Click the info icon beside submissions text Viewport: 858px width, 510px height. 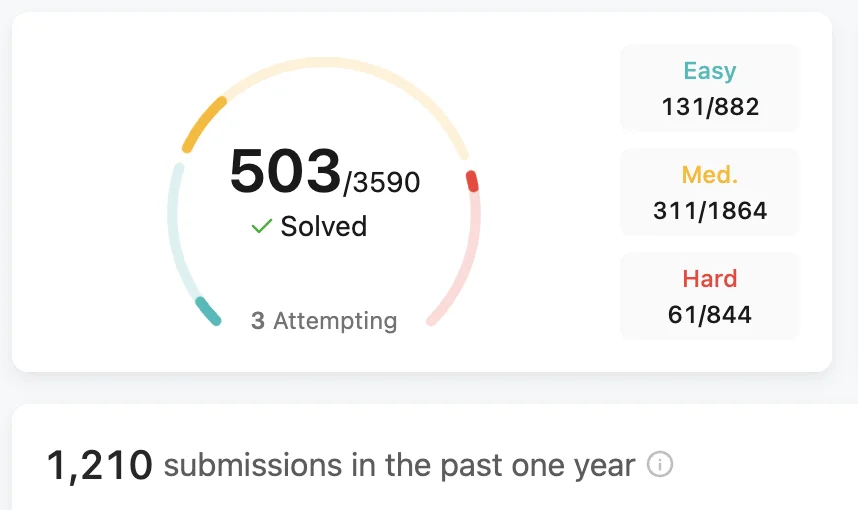pyautogui.click(x=659, y=465)
